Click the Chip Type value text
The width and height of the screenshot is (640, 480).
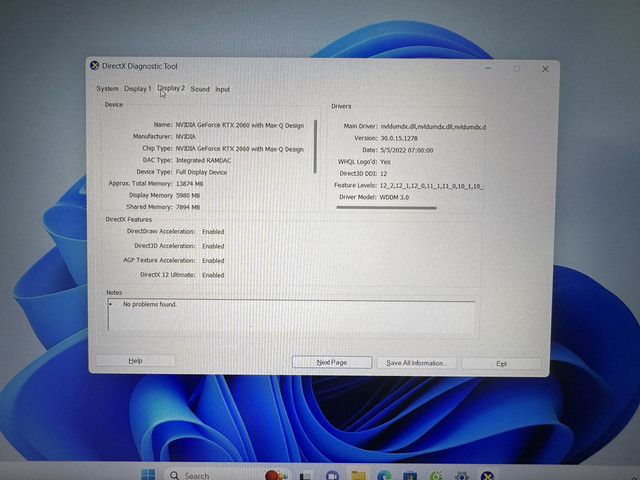pos(240,149)
